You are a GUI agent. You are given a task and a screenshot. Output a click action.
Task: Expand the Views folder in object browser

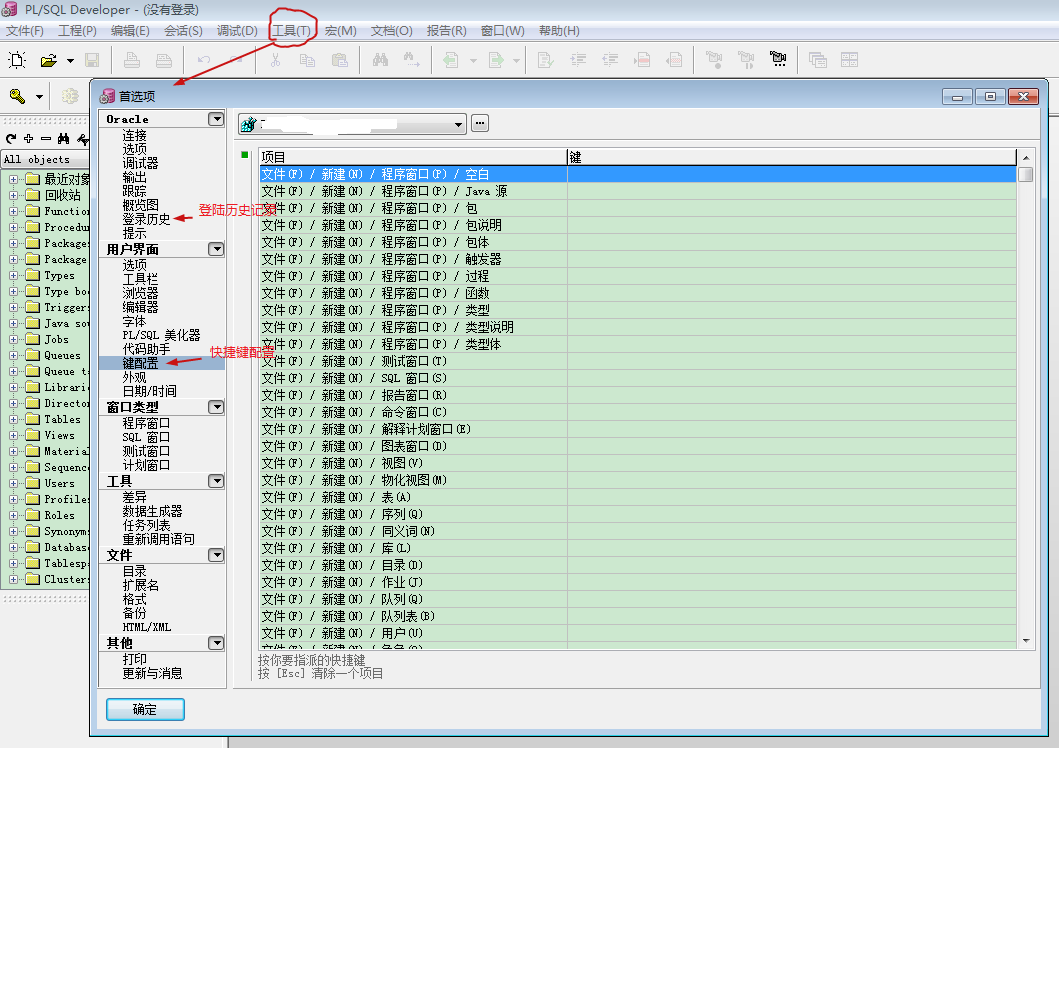13,436
